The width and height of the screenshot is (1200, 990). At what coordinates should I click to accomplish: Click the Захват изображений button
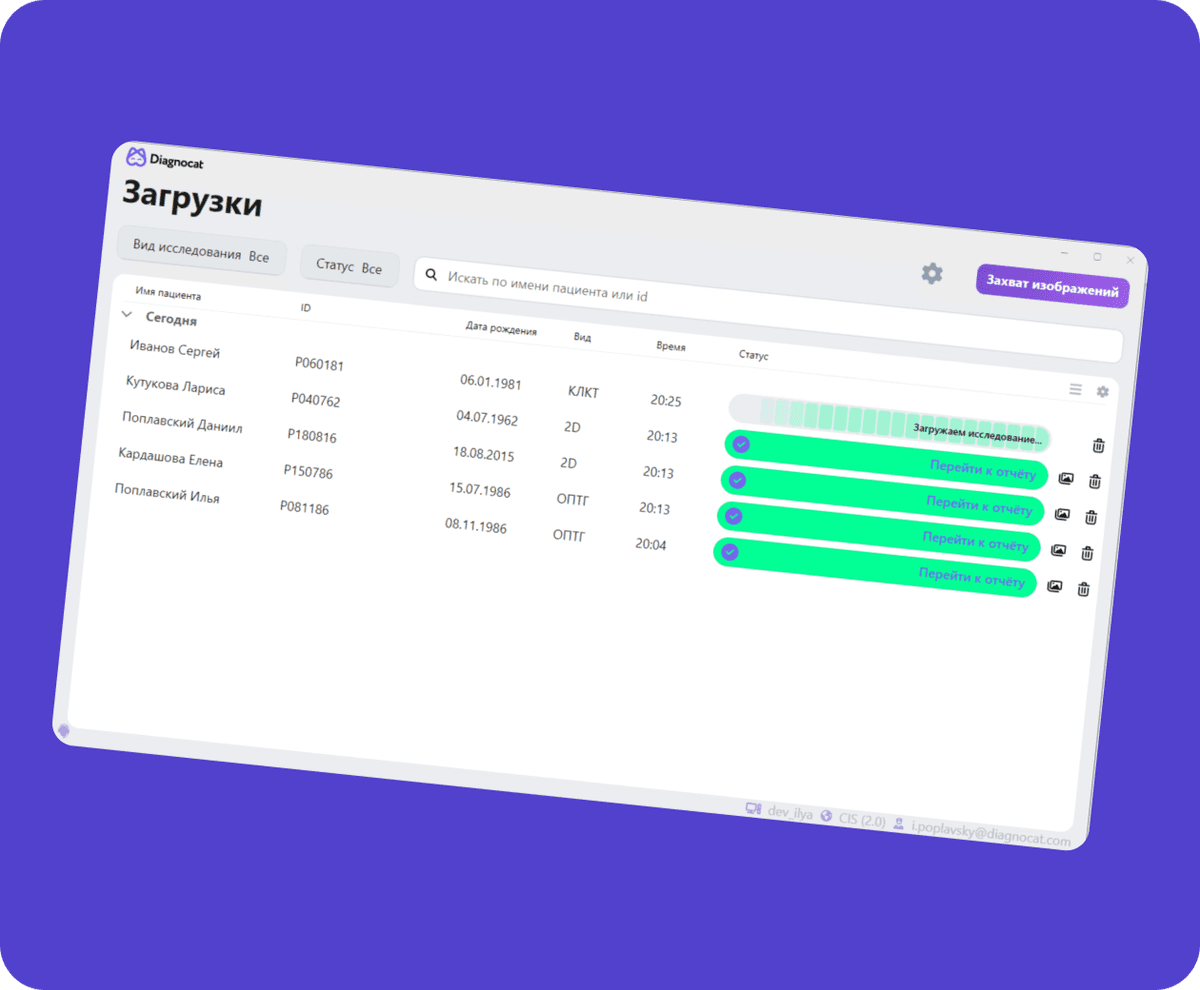click(x=1053, y=286)
